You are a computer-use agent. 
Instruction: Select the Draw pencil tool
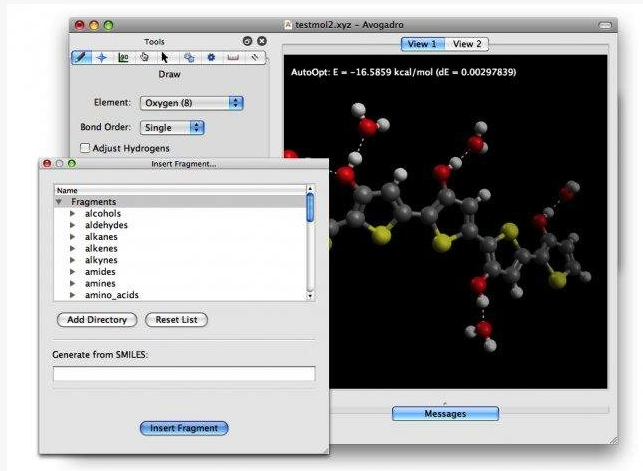click(81, 57)
